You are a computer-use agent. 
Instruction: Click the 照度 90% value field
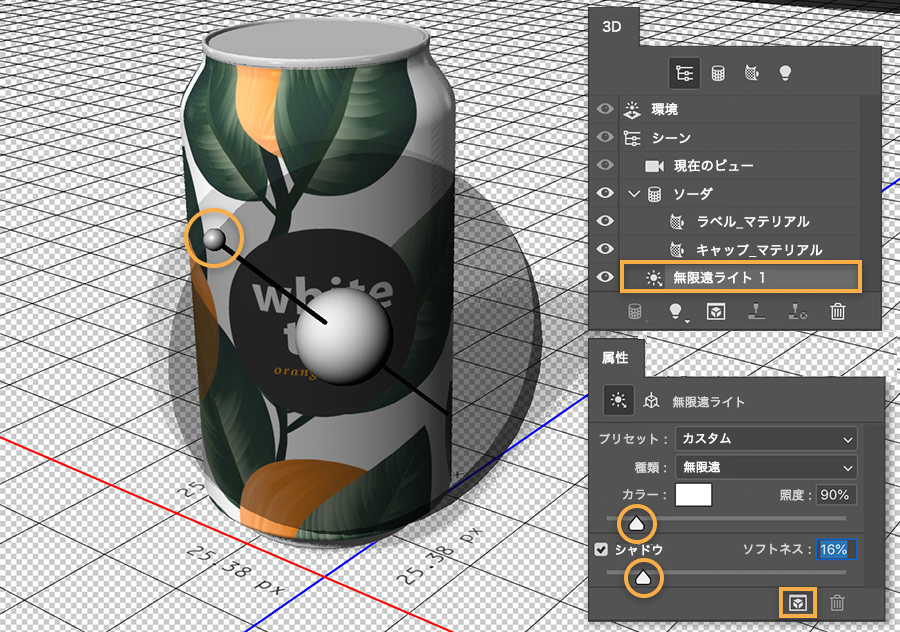(x=835, y=495)
